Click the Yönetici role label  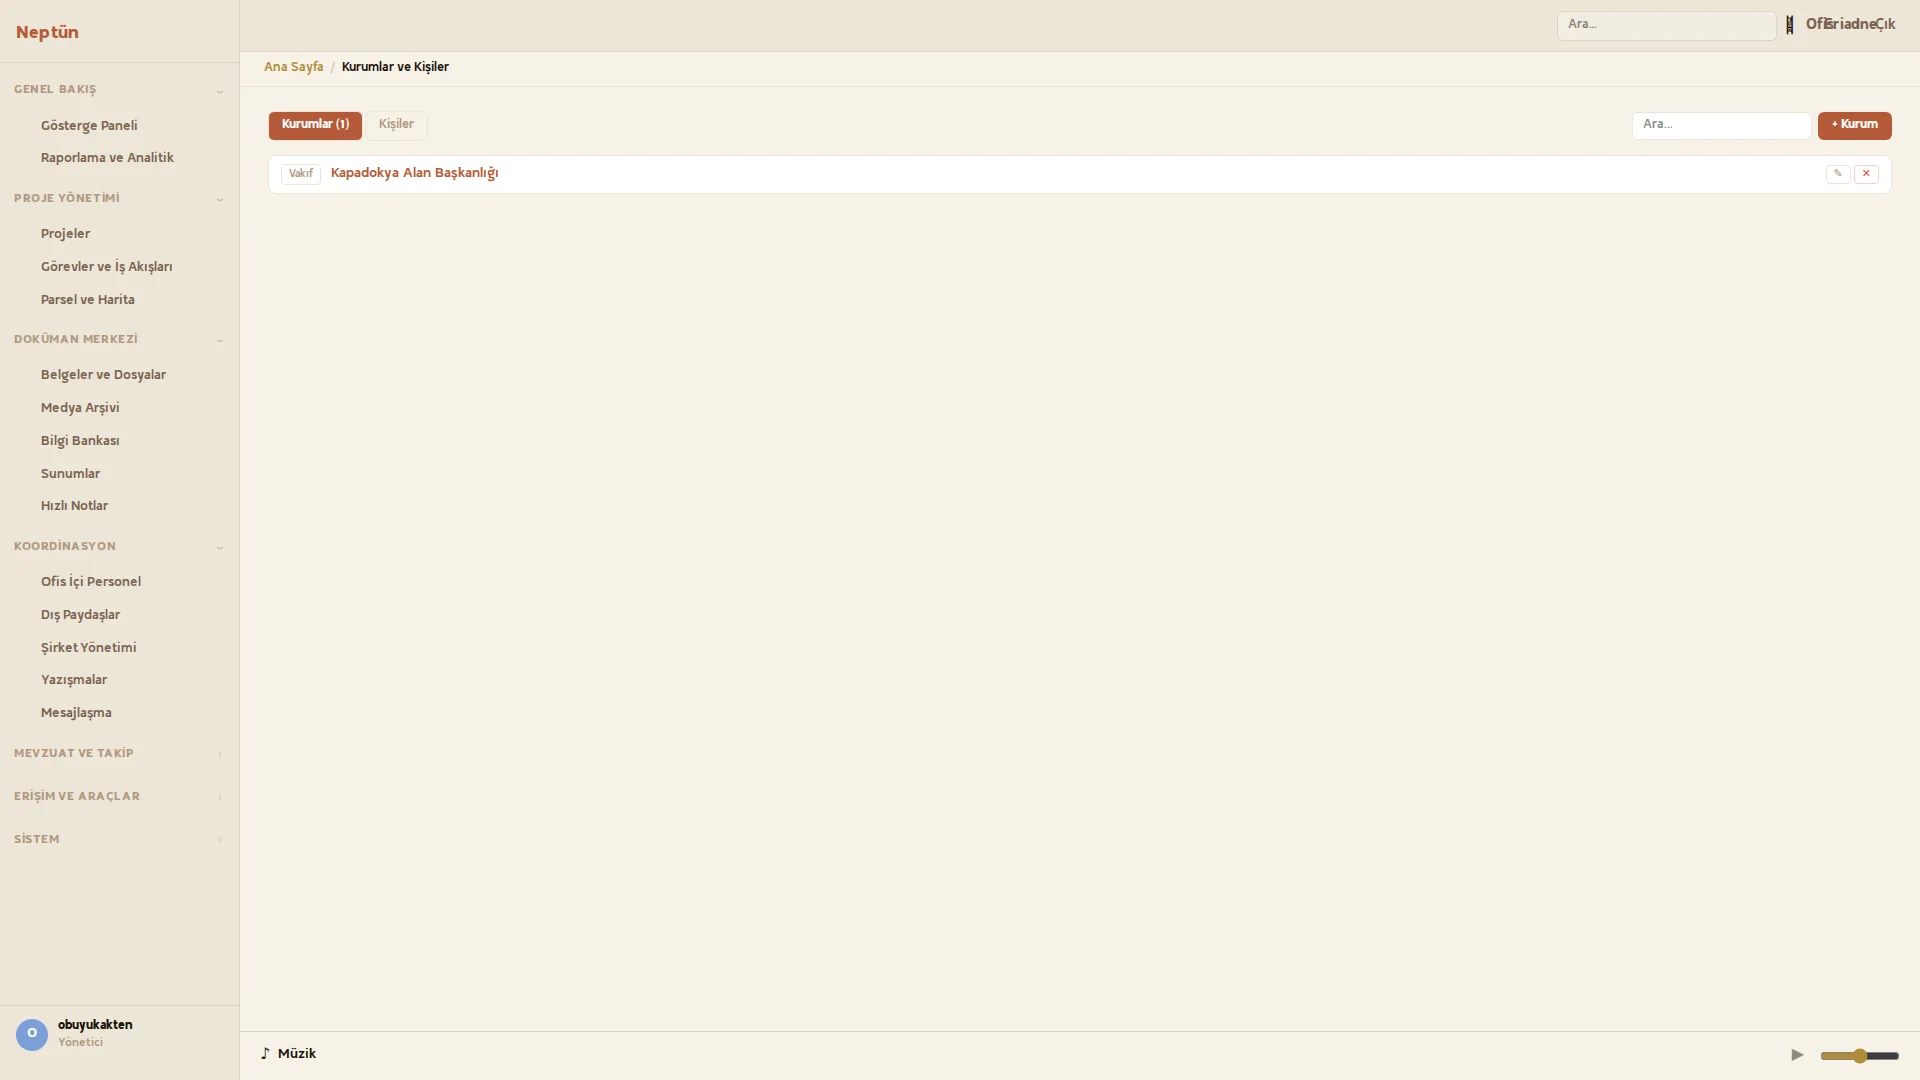[80, 1042]
